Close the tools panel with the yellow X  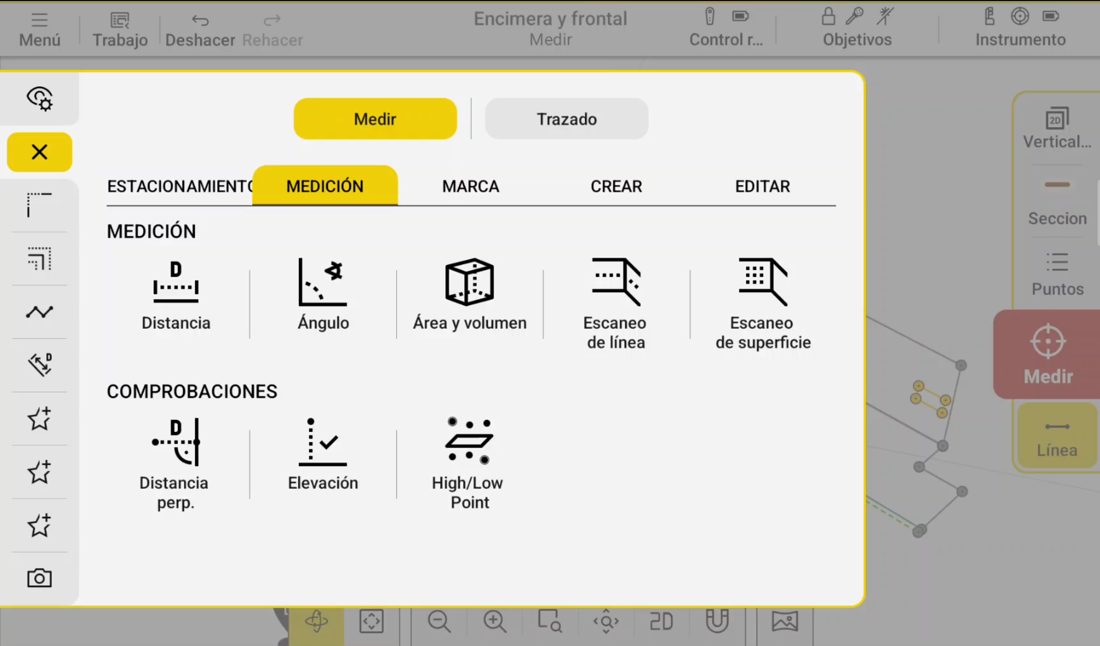[x=39, y=152]
